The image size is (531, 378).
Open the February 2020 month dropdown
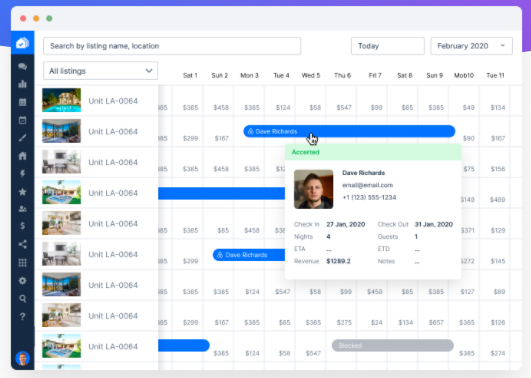[471, 46]
